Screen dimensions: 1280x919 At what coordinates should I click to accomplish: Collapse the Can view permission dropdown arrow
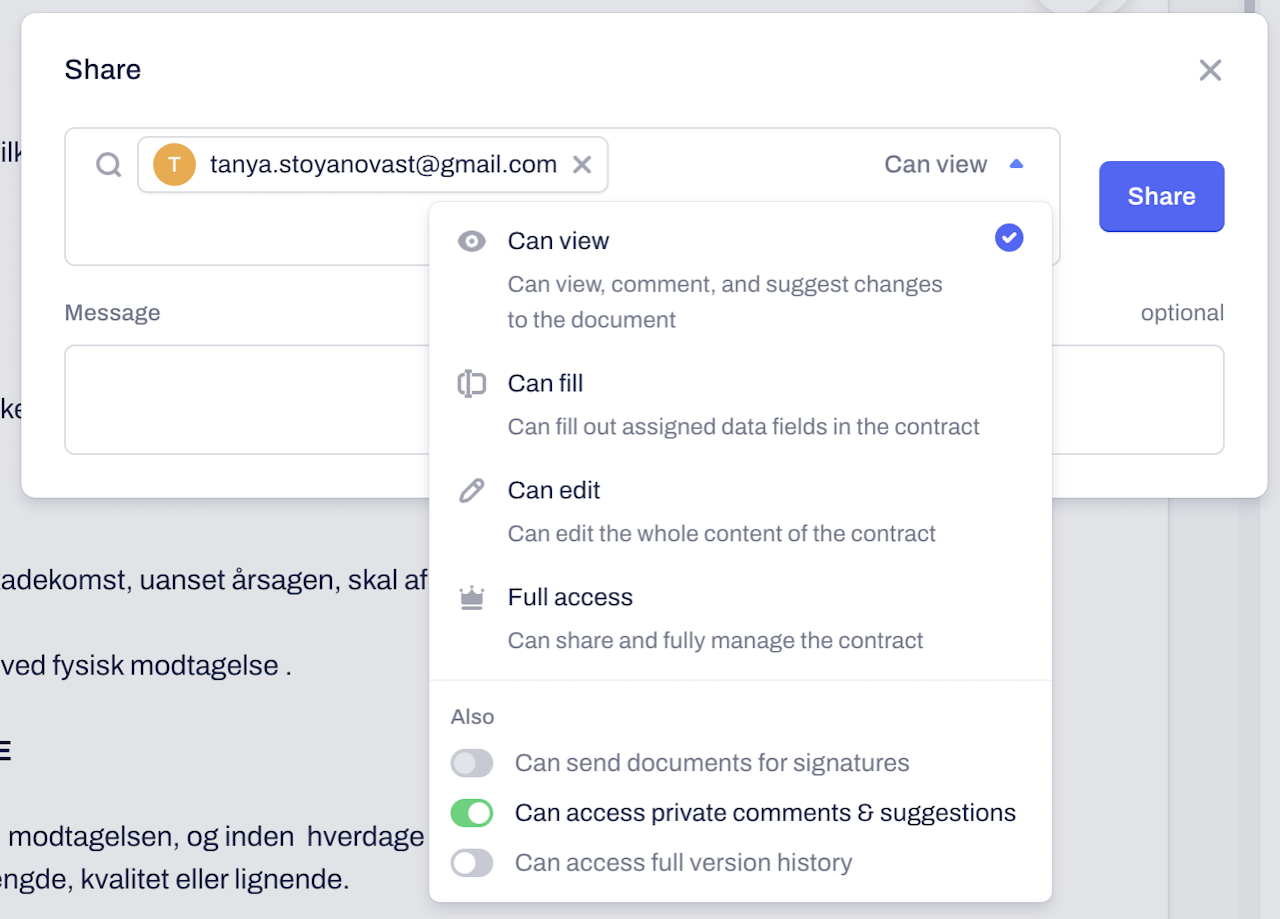tap(1016, 164)
